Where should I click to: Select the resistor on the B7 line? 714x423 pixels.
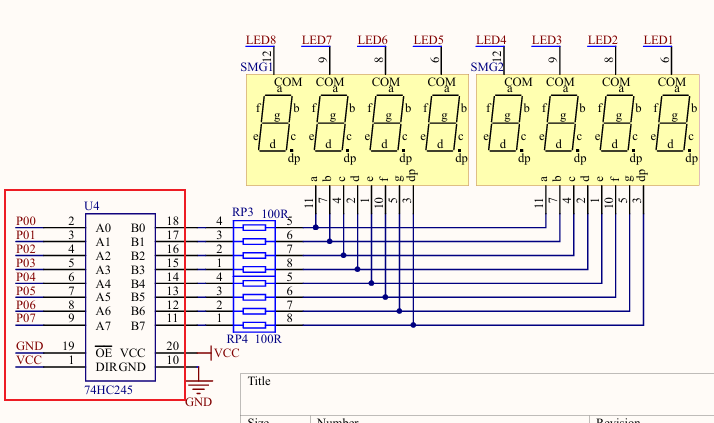254,325
